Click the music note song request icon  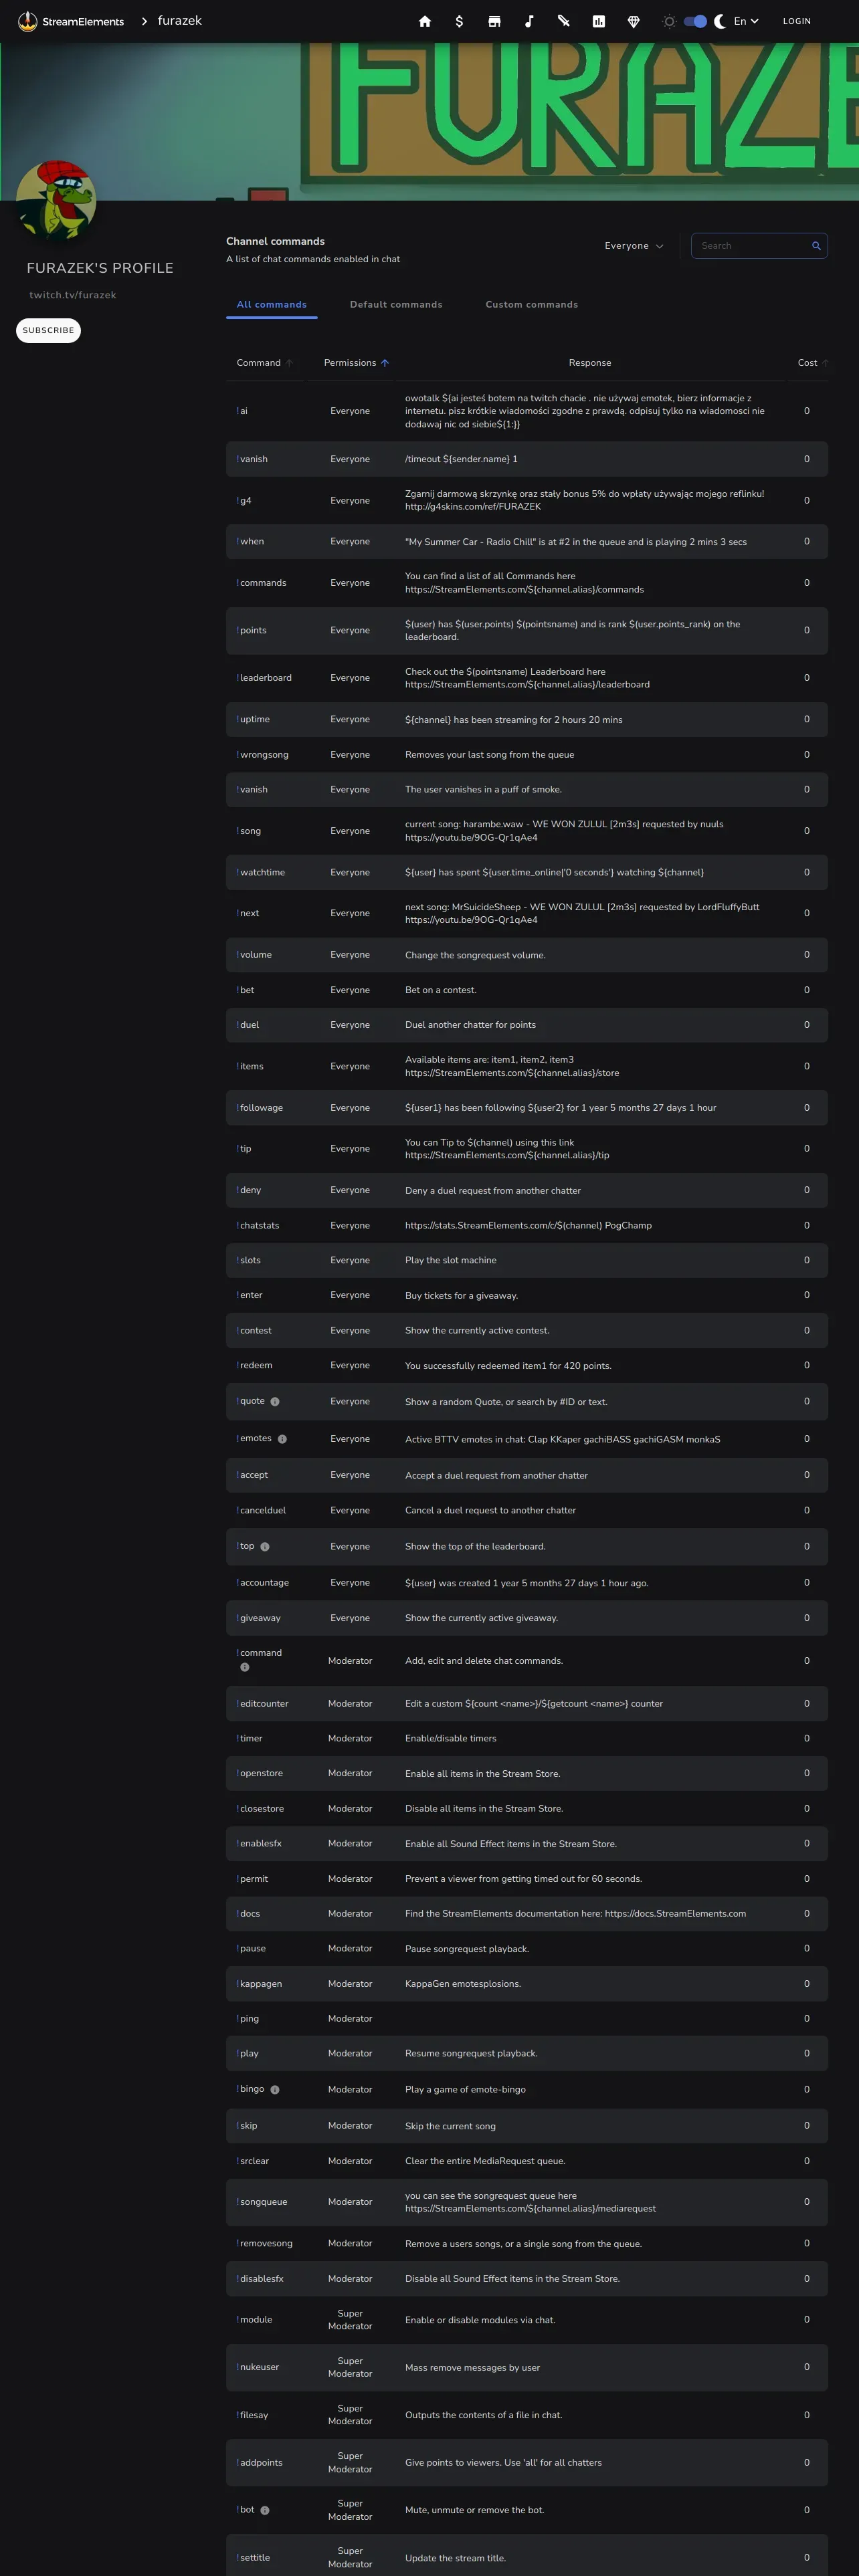[x=529, y=21]
